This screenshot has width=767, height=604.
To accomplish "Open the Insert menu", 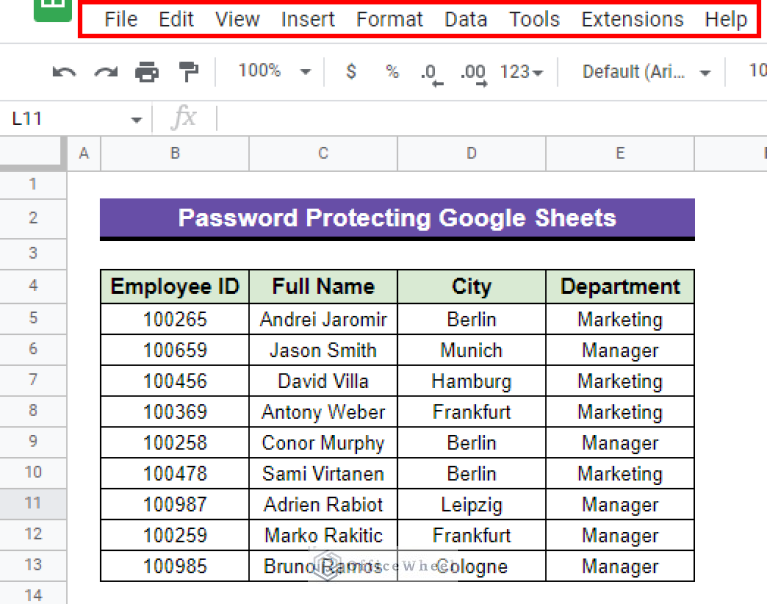I will point(308,20).
